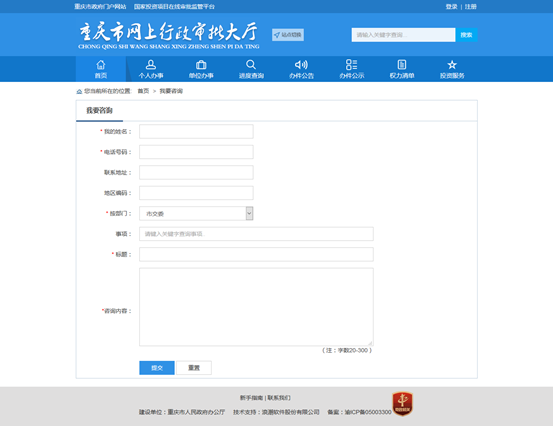Click the white reset button
Screen dimensions: 553x426
(194, 368)
